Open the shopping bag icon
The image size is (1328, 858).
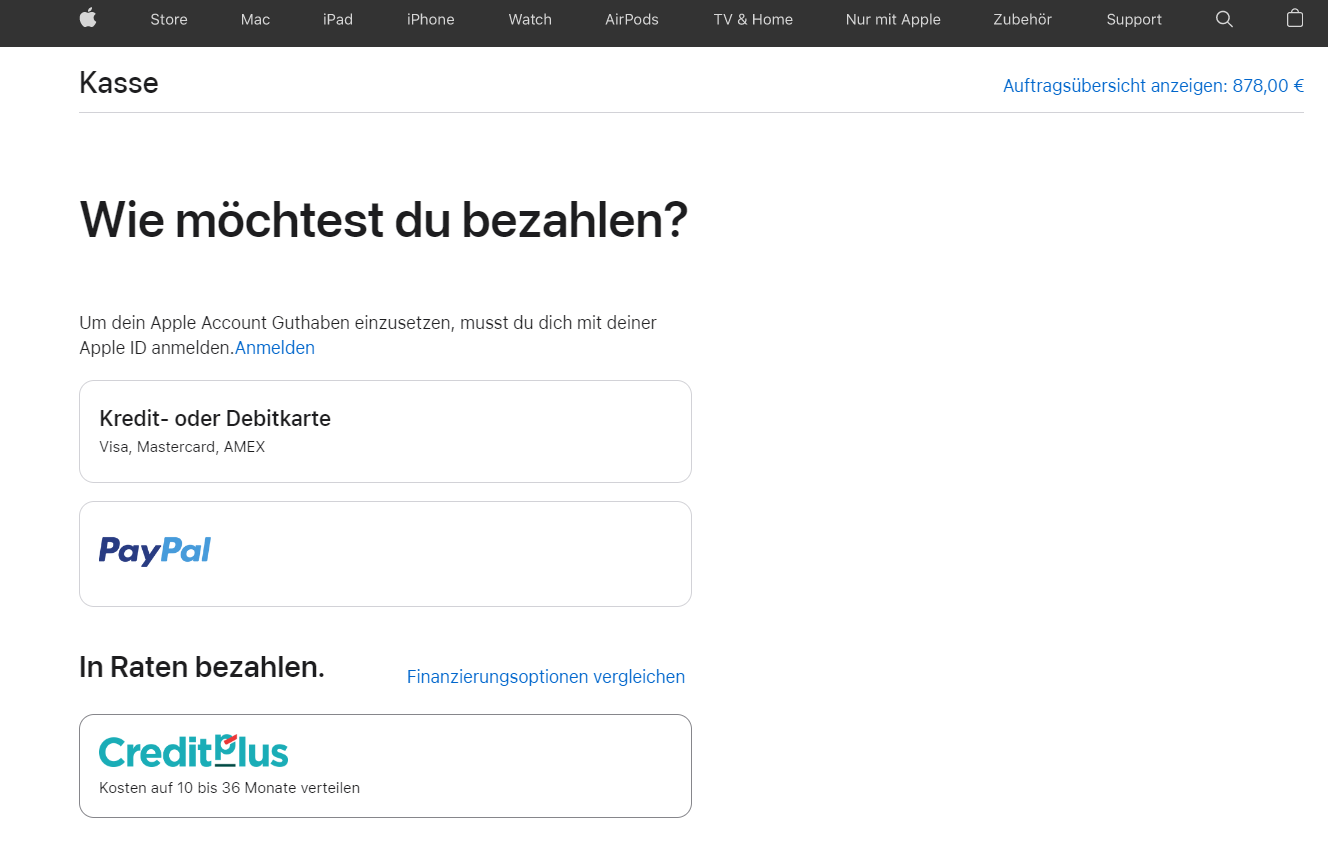coord(1295,18)
